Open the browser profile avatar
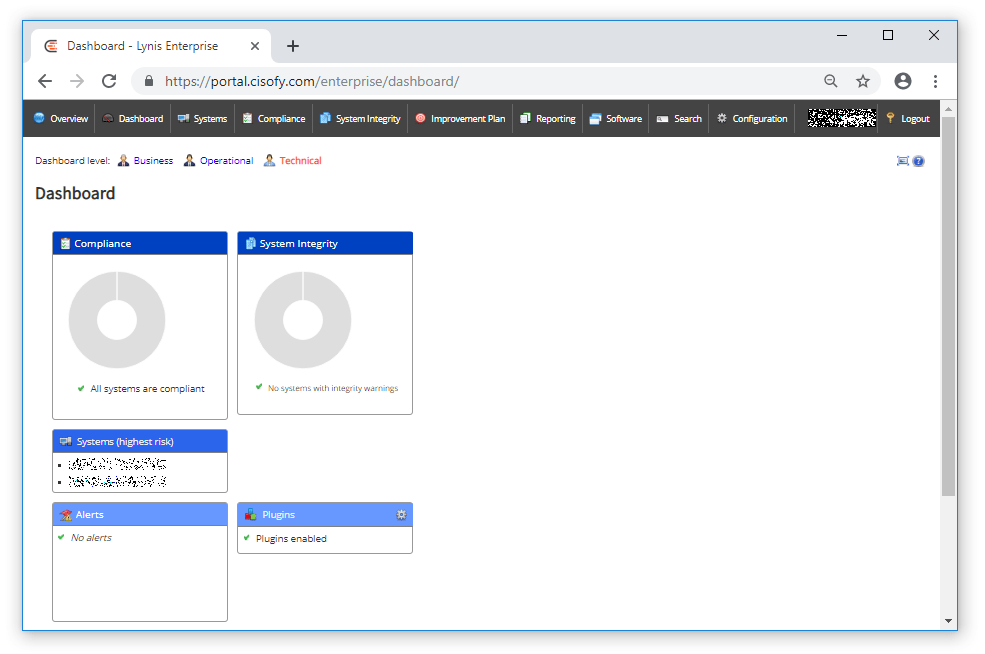The height and width of the screenshot is (654, 985). pos(903,81)
